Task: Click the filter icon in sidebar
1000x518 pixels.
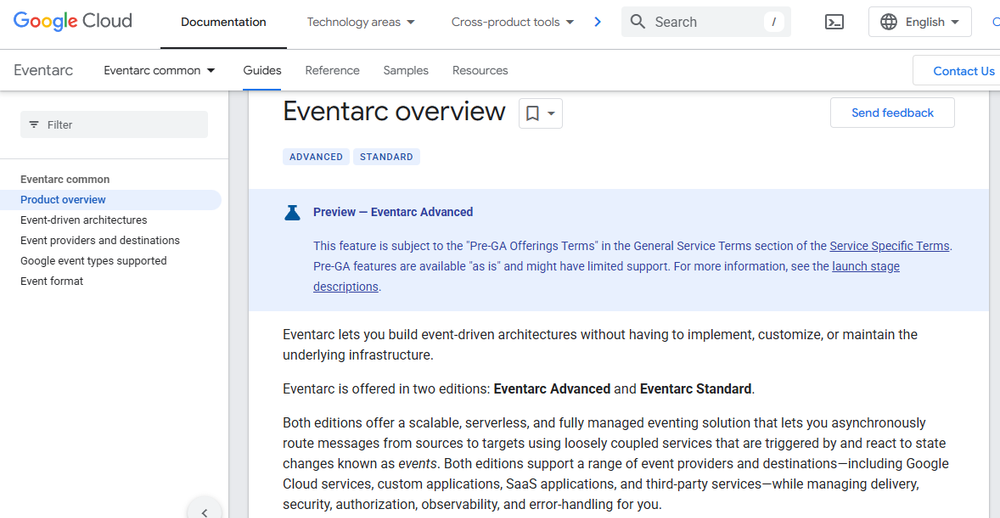Action: pos(34,125)
